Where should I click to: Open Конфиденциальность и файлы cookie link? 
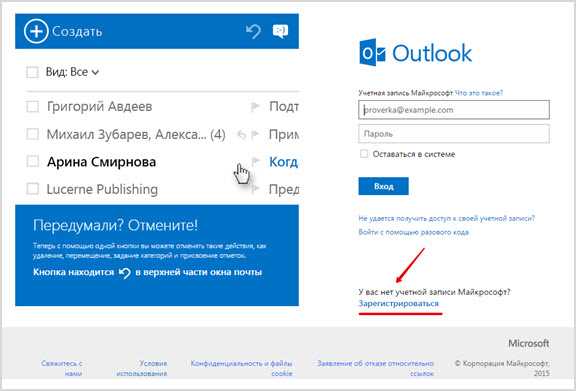(241, 368)
